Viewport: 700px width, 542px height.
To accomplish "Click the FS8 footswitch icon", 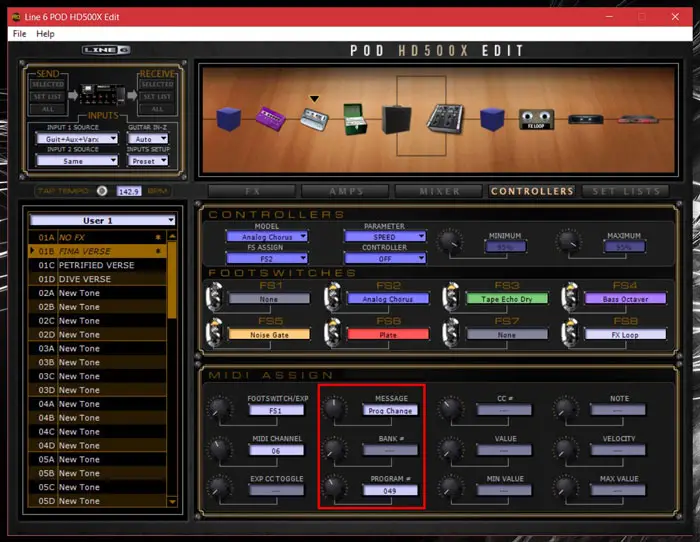I will click(x=570, y=332).
